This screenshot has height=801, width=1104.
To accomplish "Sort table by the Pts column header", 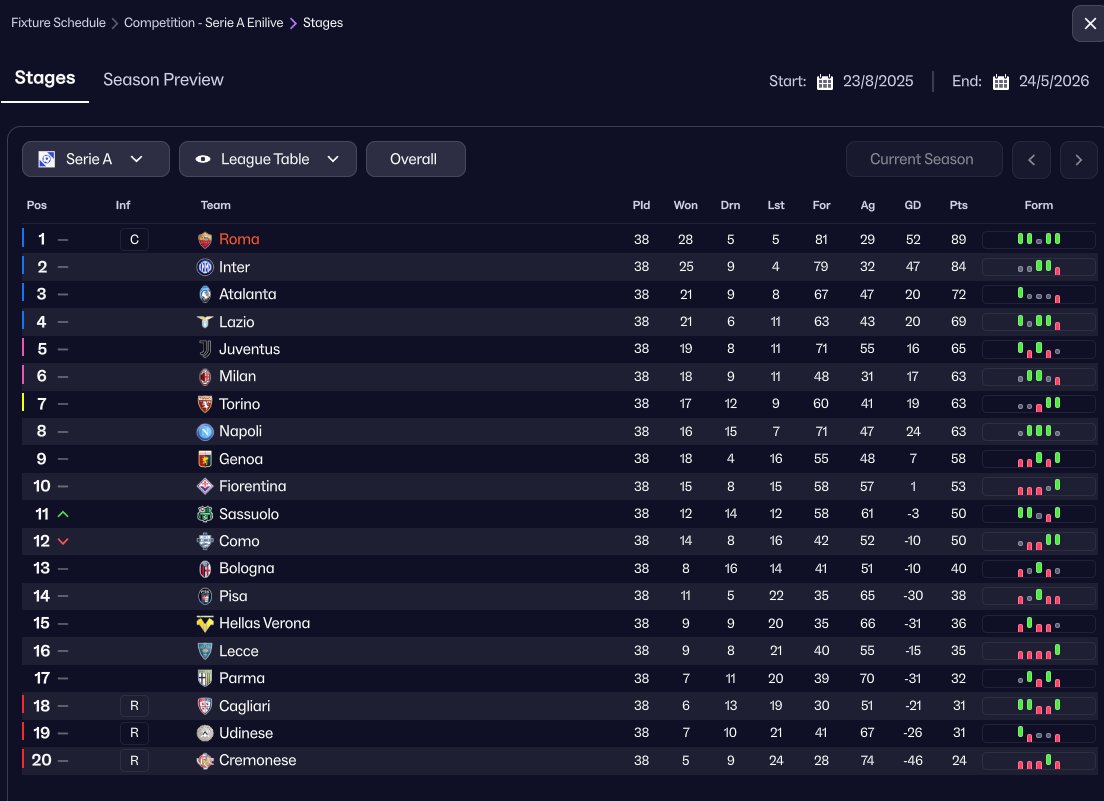I will coord(958,205).
